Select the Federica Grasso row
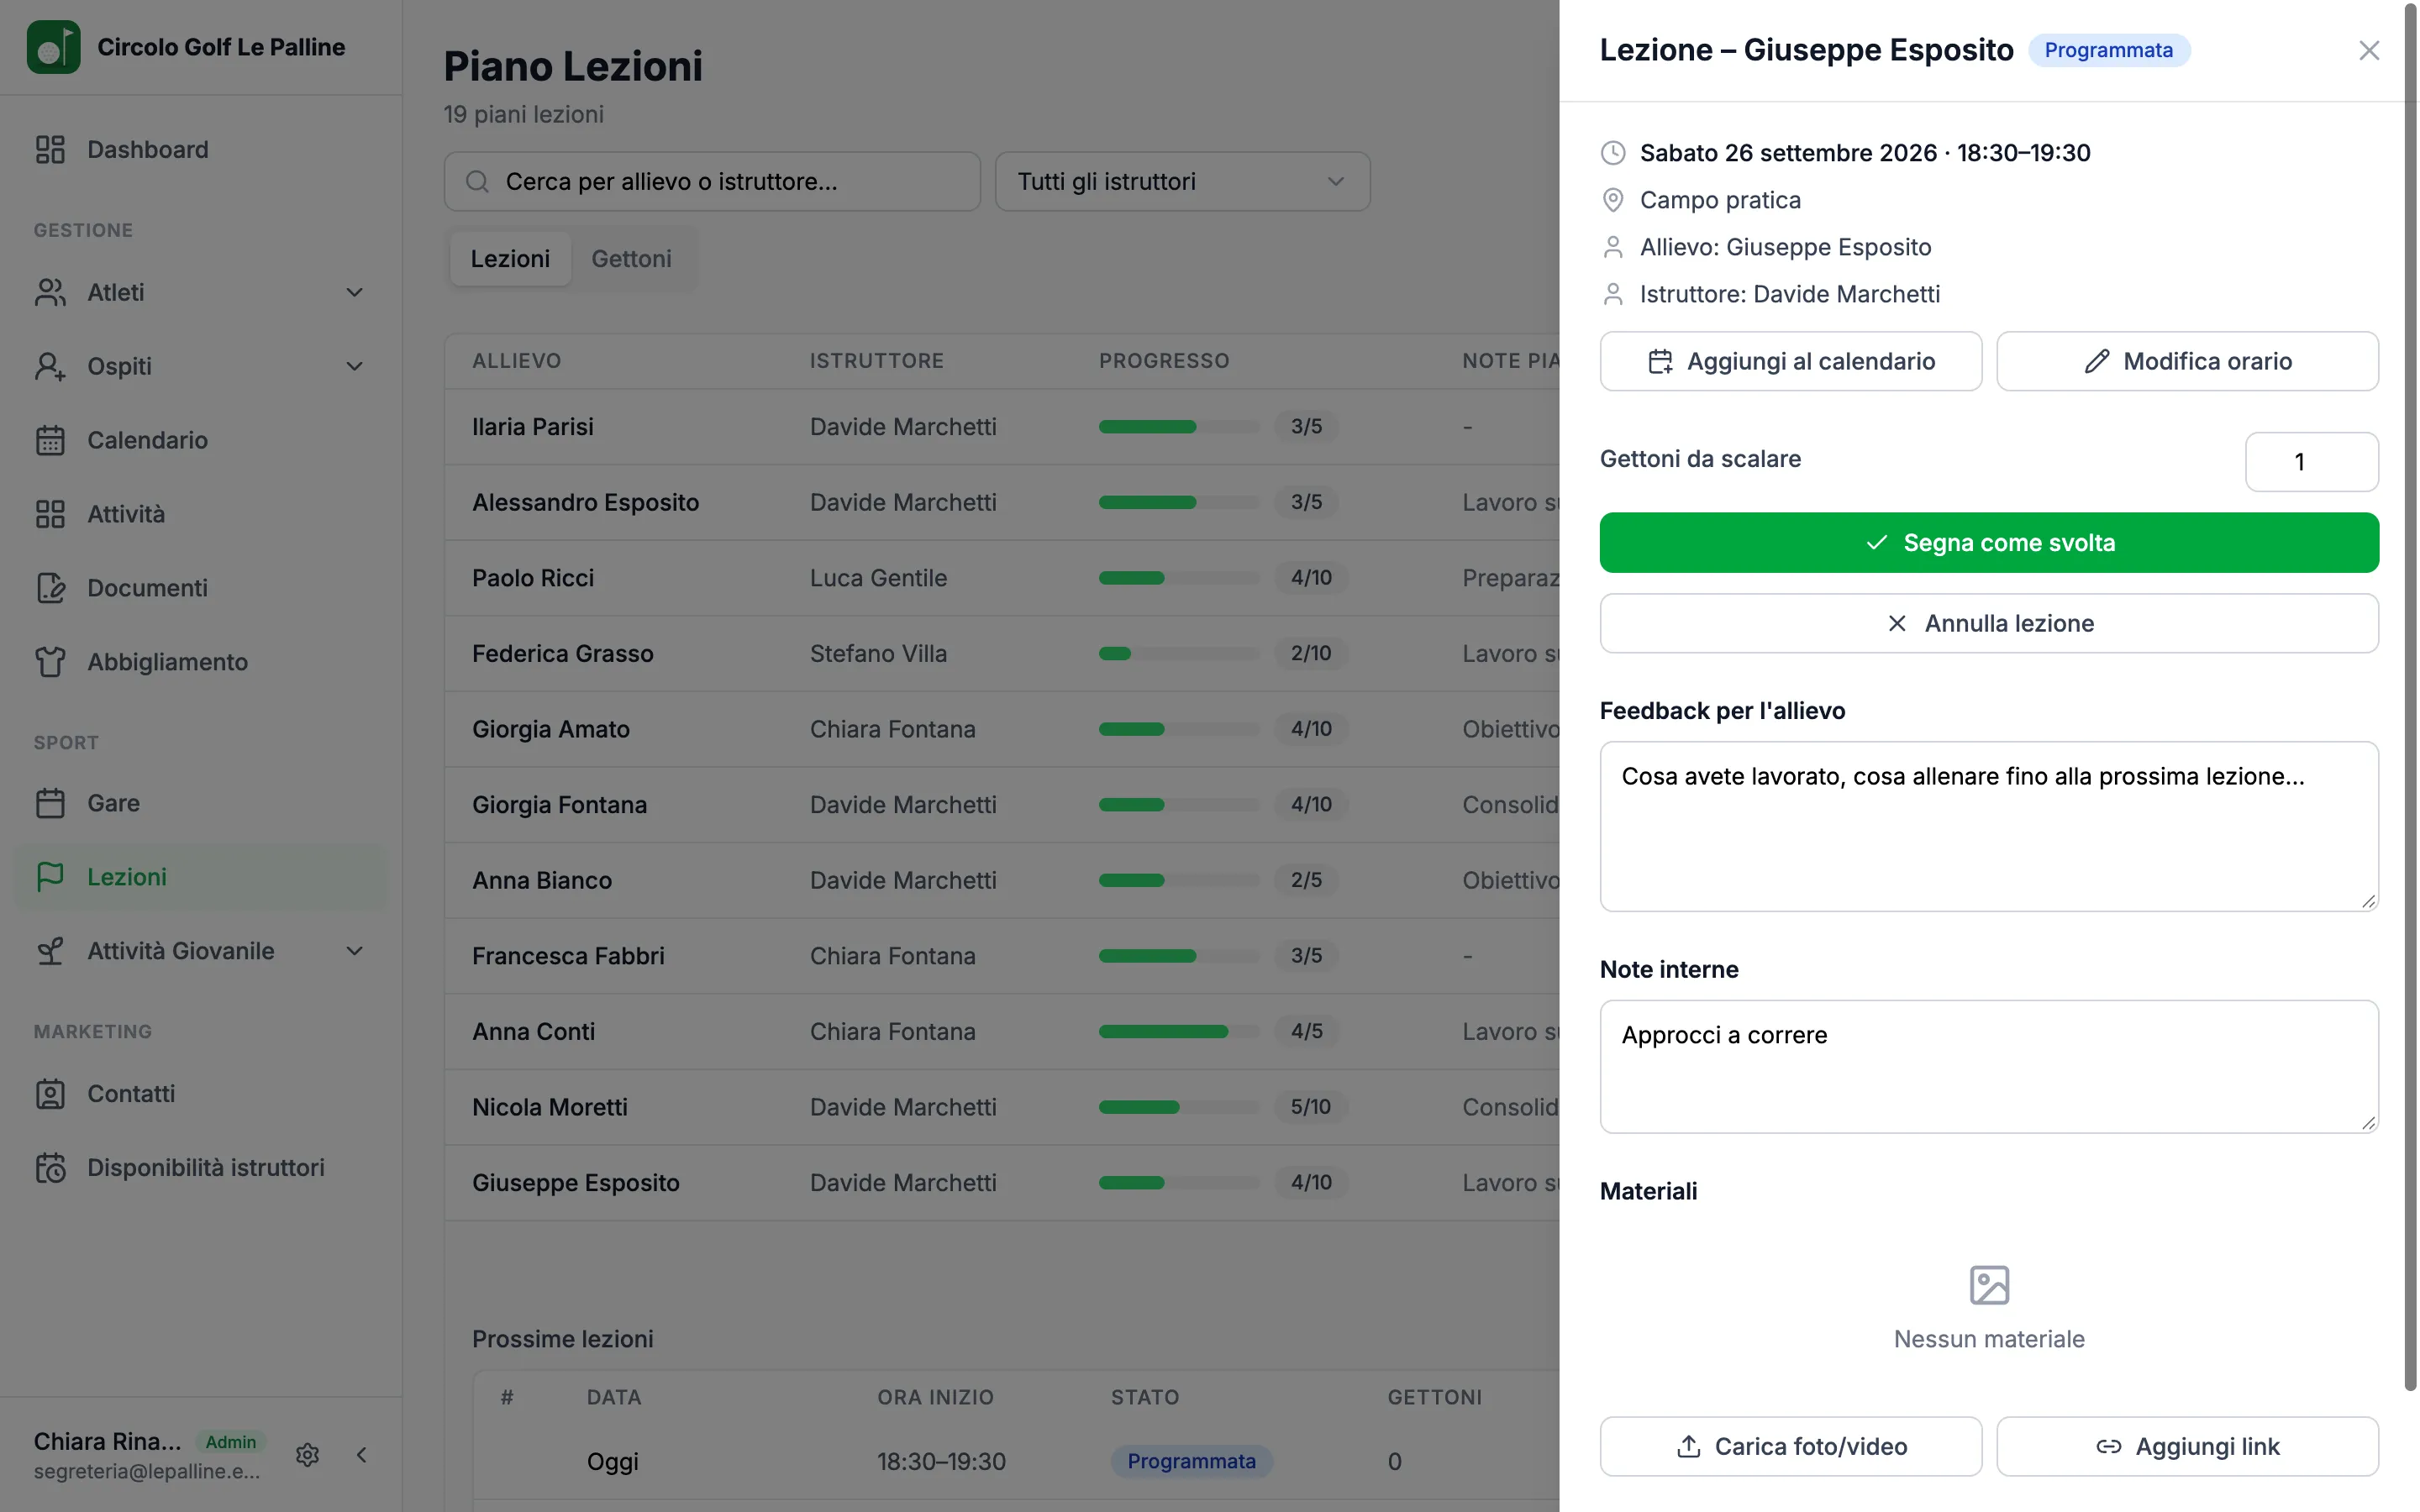This screenshot has width=2420, height=1512. [x=1001, y=654]
